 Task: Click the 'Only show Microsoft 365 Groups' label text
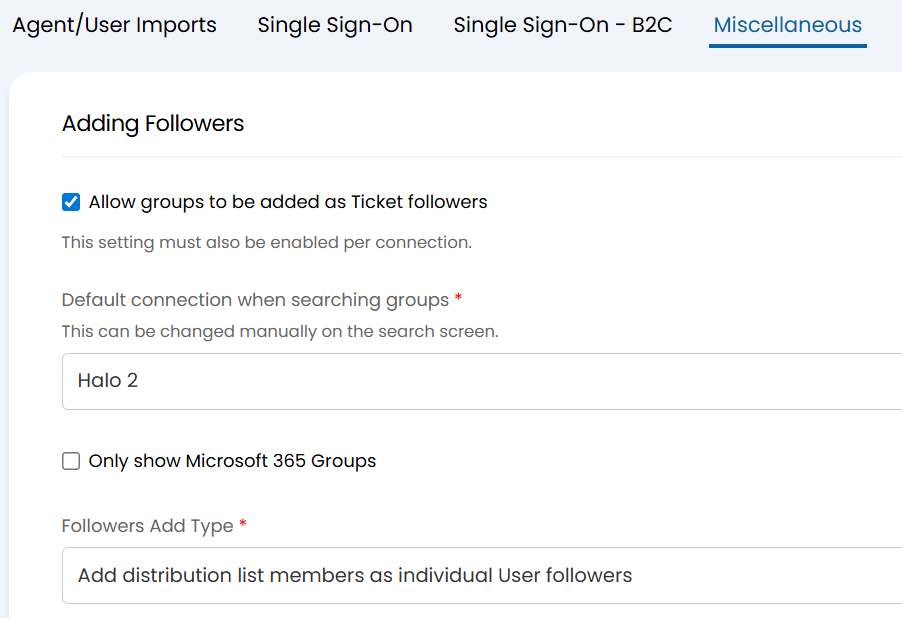[232, 461]
